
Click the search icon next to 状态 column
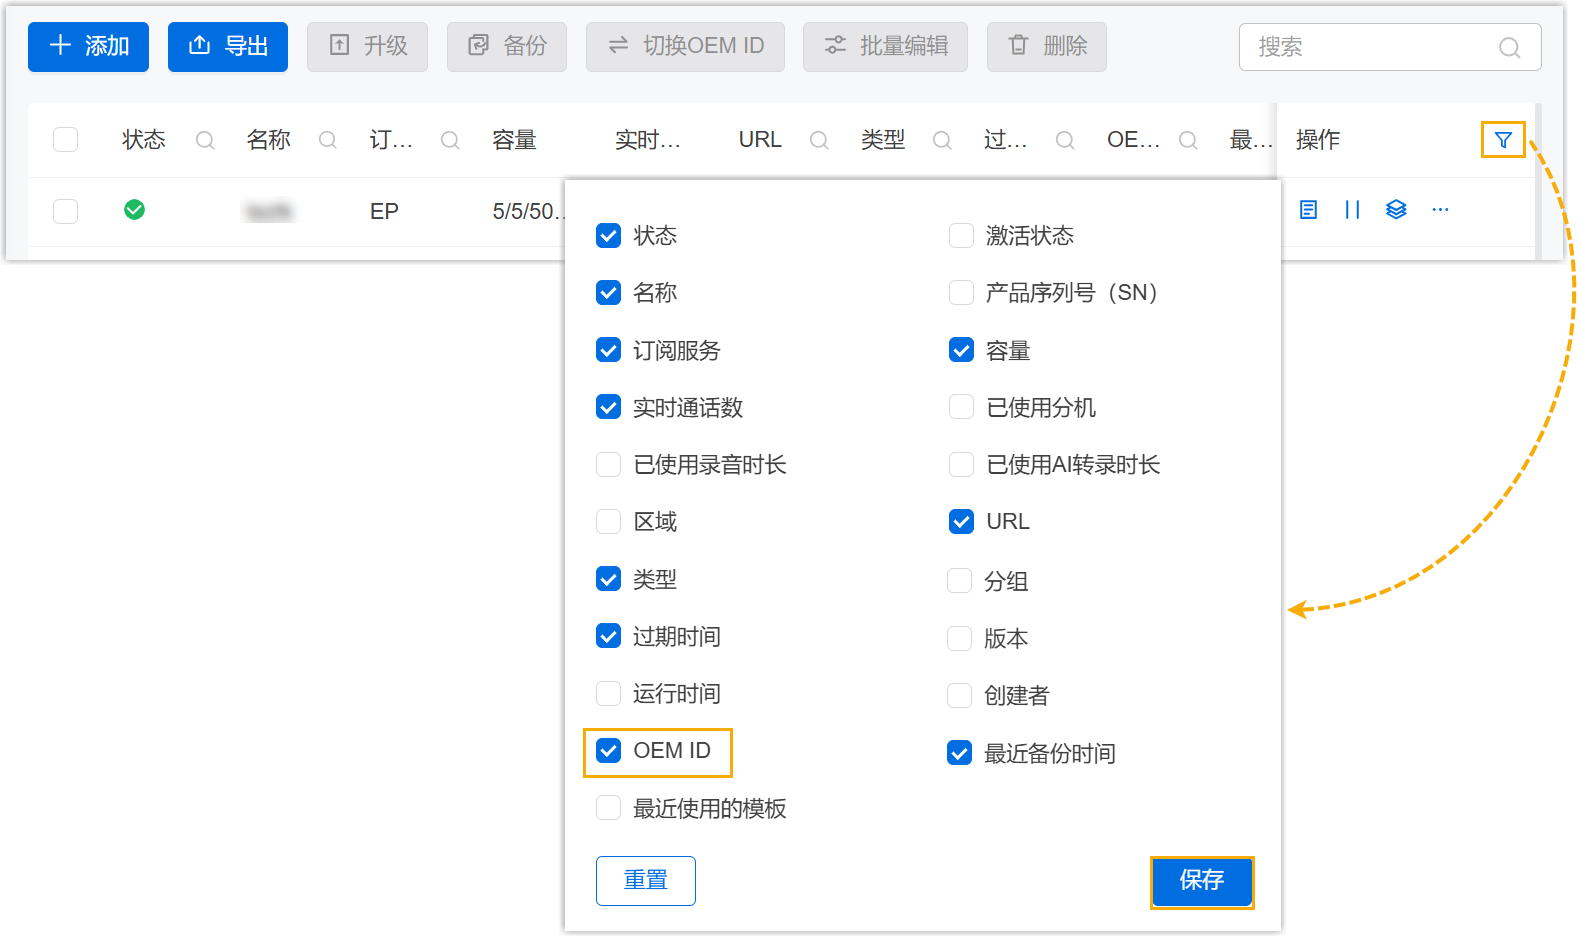click(205, 141)
